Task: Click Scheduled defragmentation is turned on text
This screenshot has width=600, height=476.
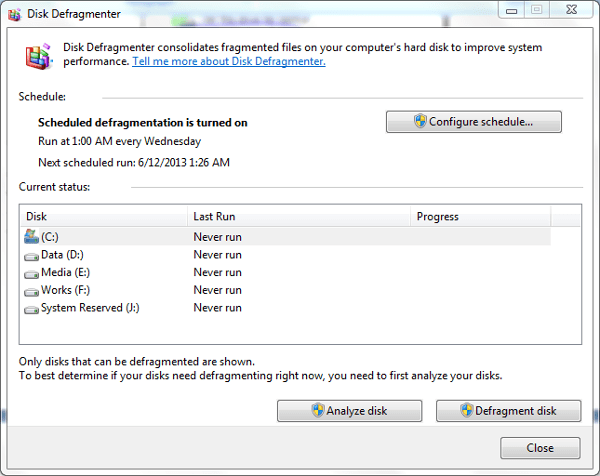Action: pyautogui.click(x=142, y=122)
